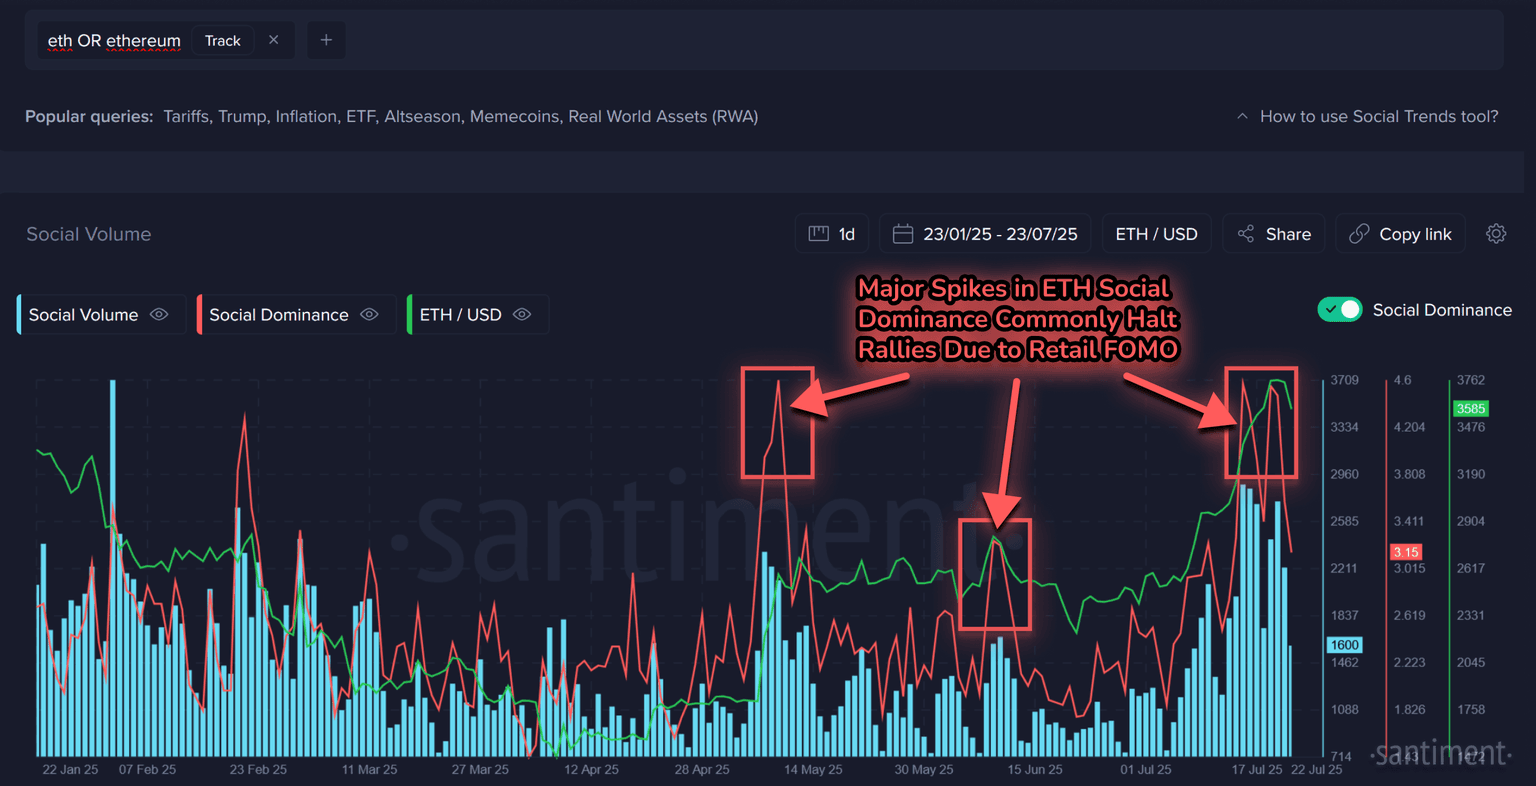Open the ETH / USD pair selector
This screenshot has width=1536, height=786.
point(1156,234)
